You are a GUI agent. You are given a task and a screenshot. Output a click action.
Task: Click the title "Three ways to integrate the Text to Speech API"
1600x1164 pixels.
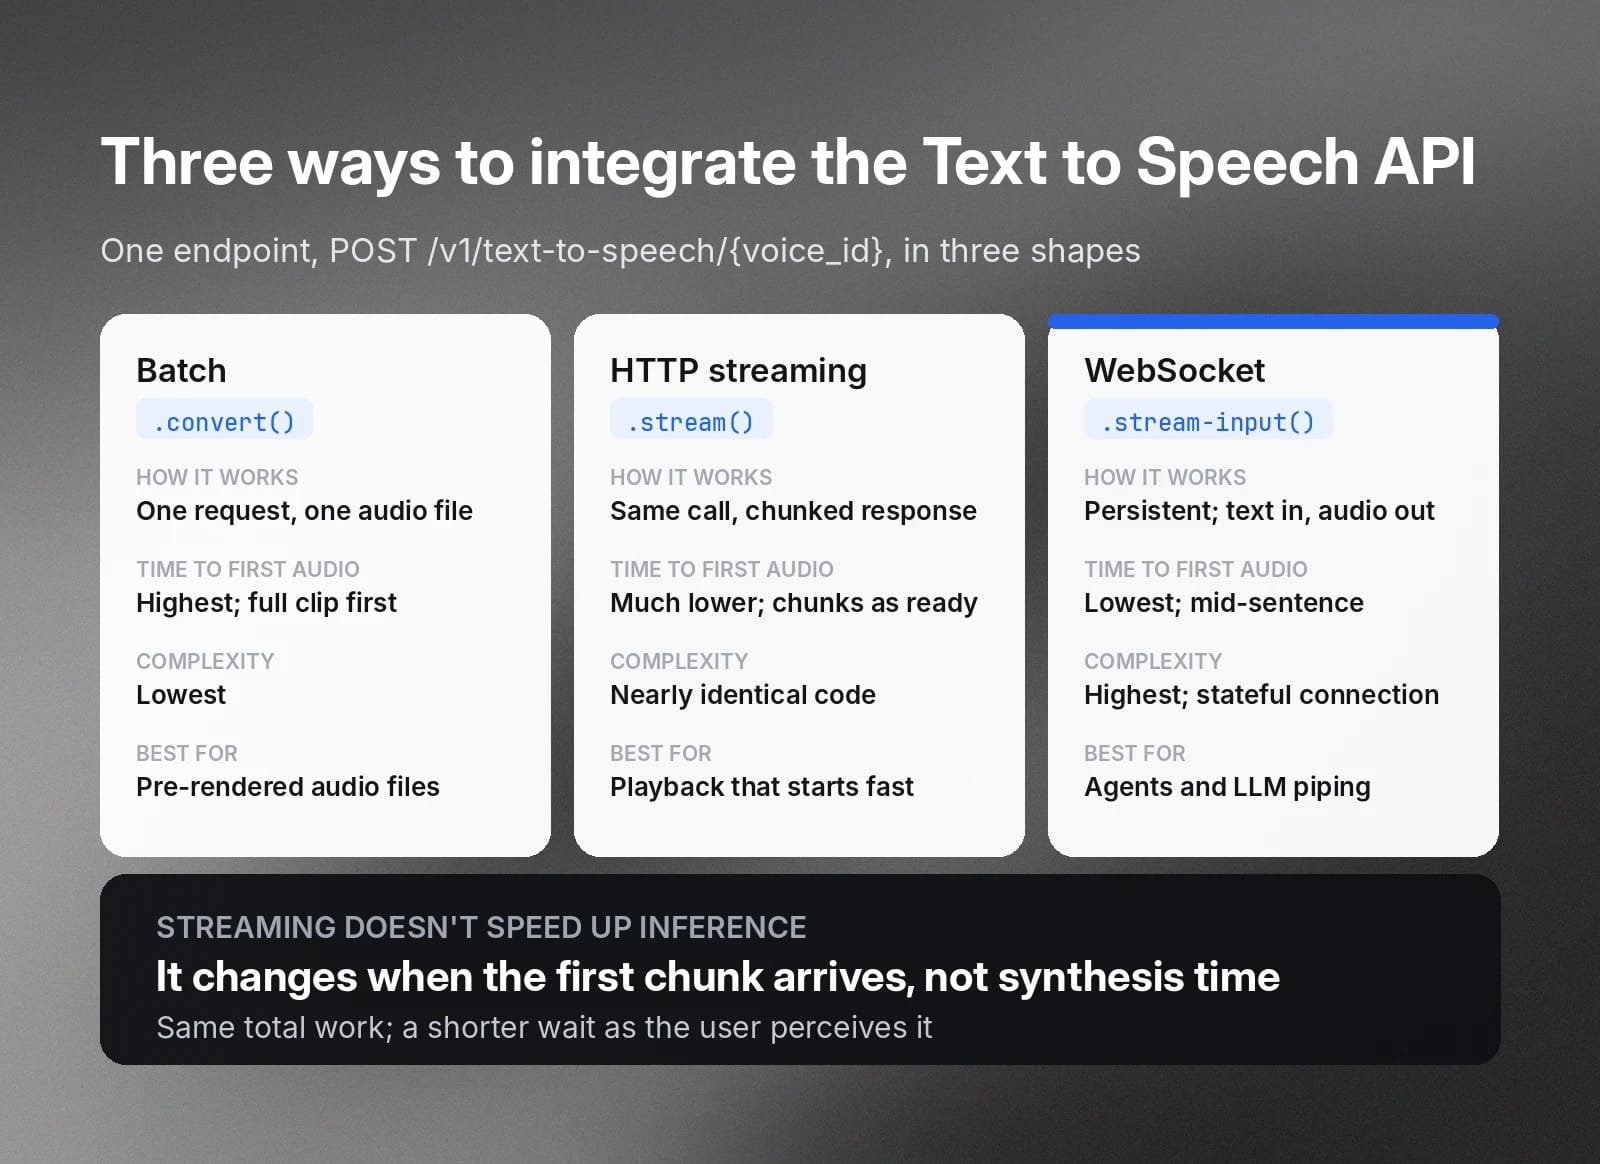[x=788, y=164]
